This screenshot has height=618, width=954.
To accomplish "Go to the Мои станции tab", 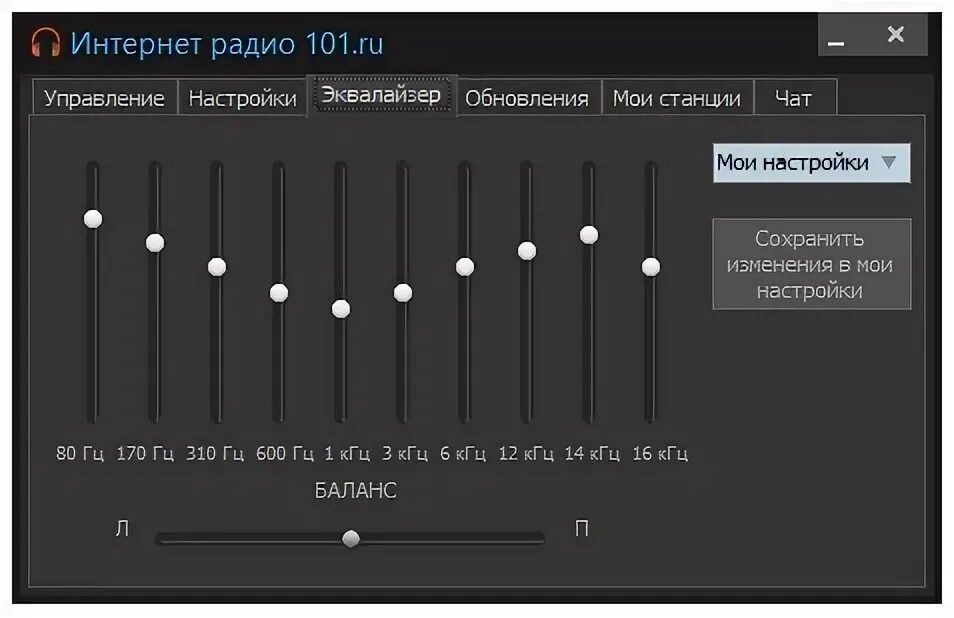I will pyautogui.click(x=677, y=97).
